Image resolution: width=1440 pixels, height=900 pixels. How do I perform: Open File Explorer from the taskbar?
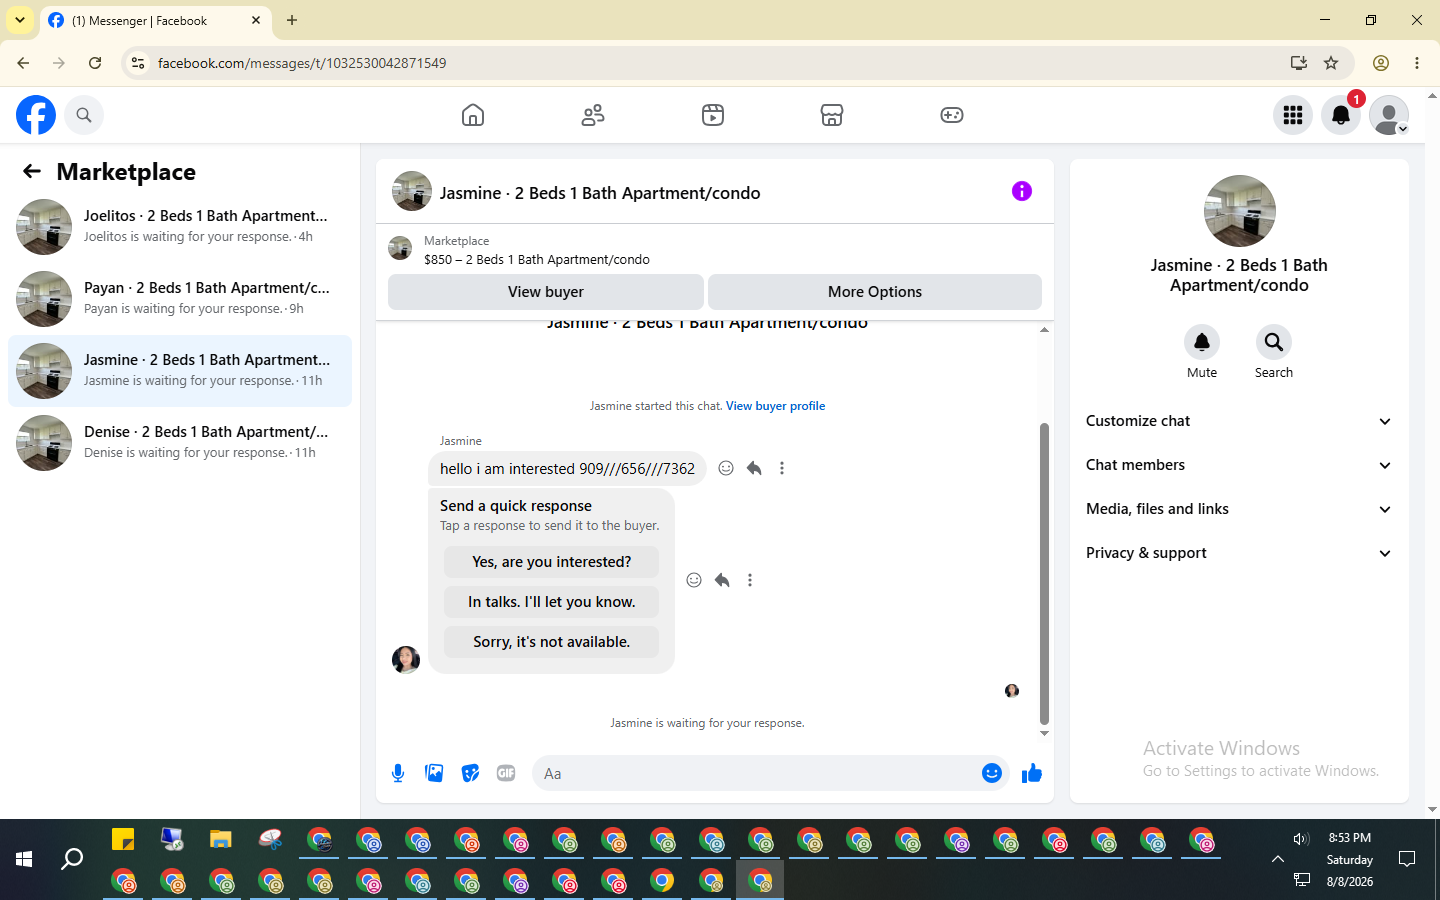coord(221,839)
